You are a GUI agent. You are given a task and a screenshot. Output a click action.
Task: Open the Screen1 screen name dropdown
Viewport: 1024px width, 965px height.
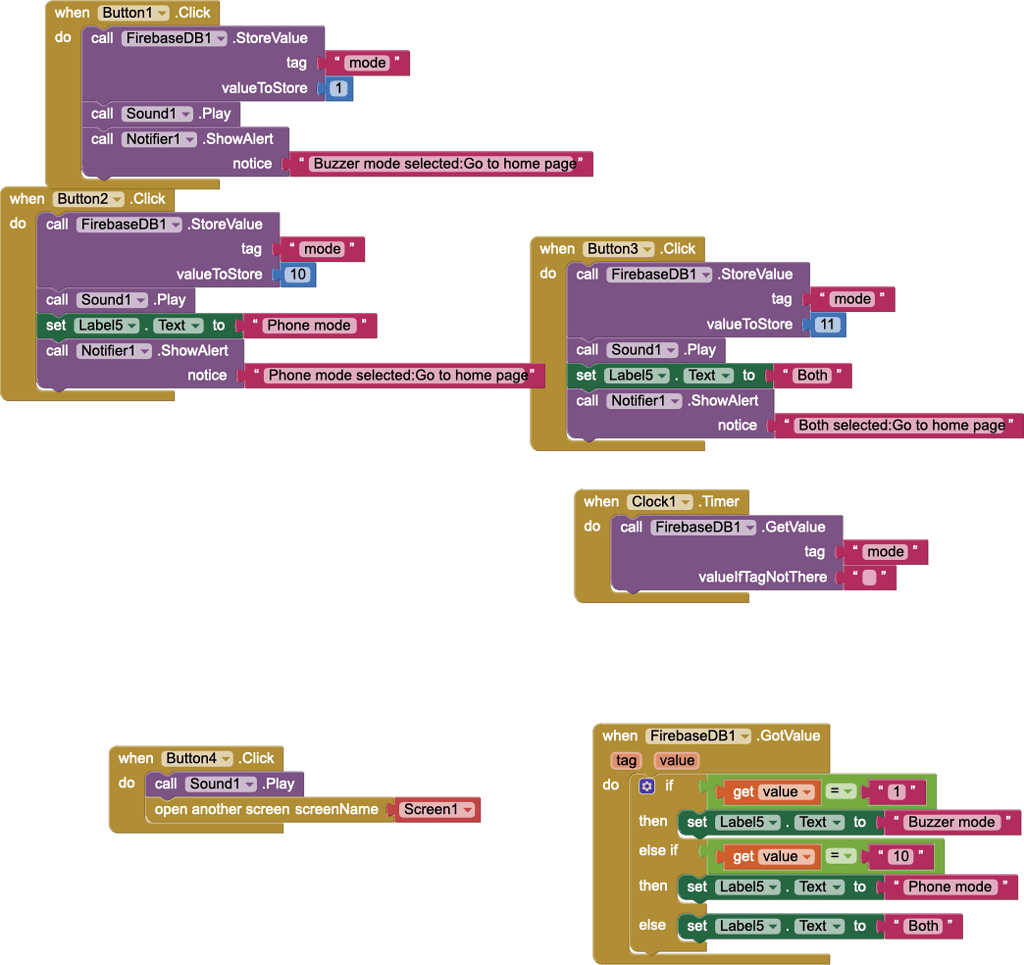coord(466,810)
